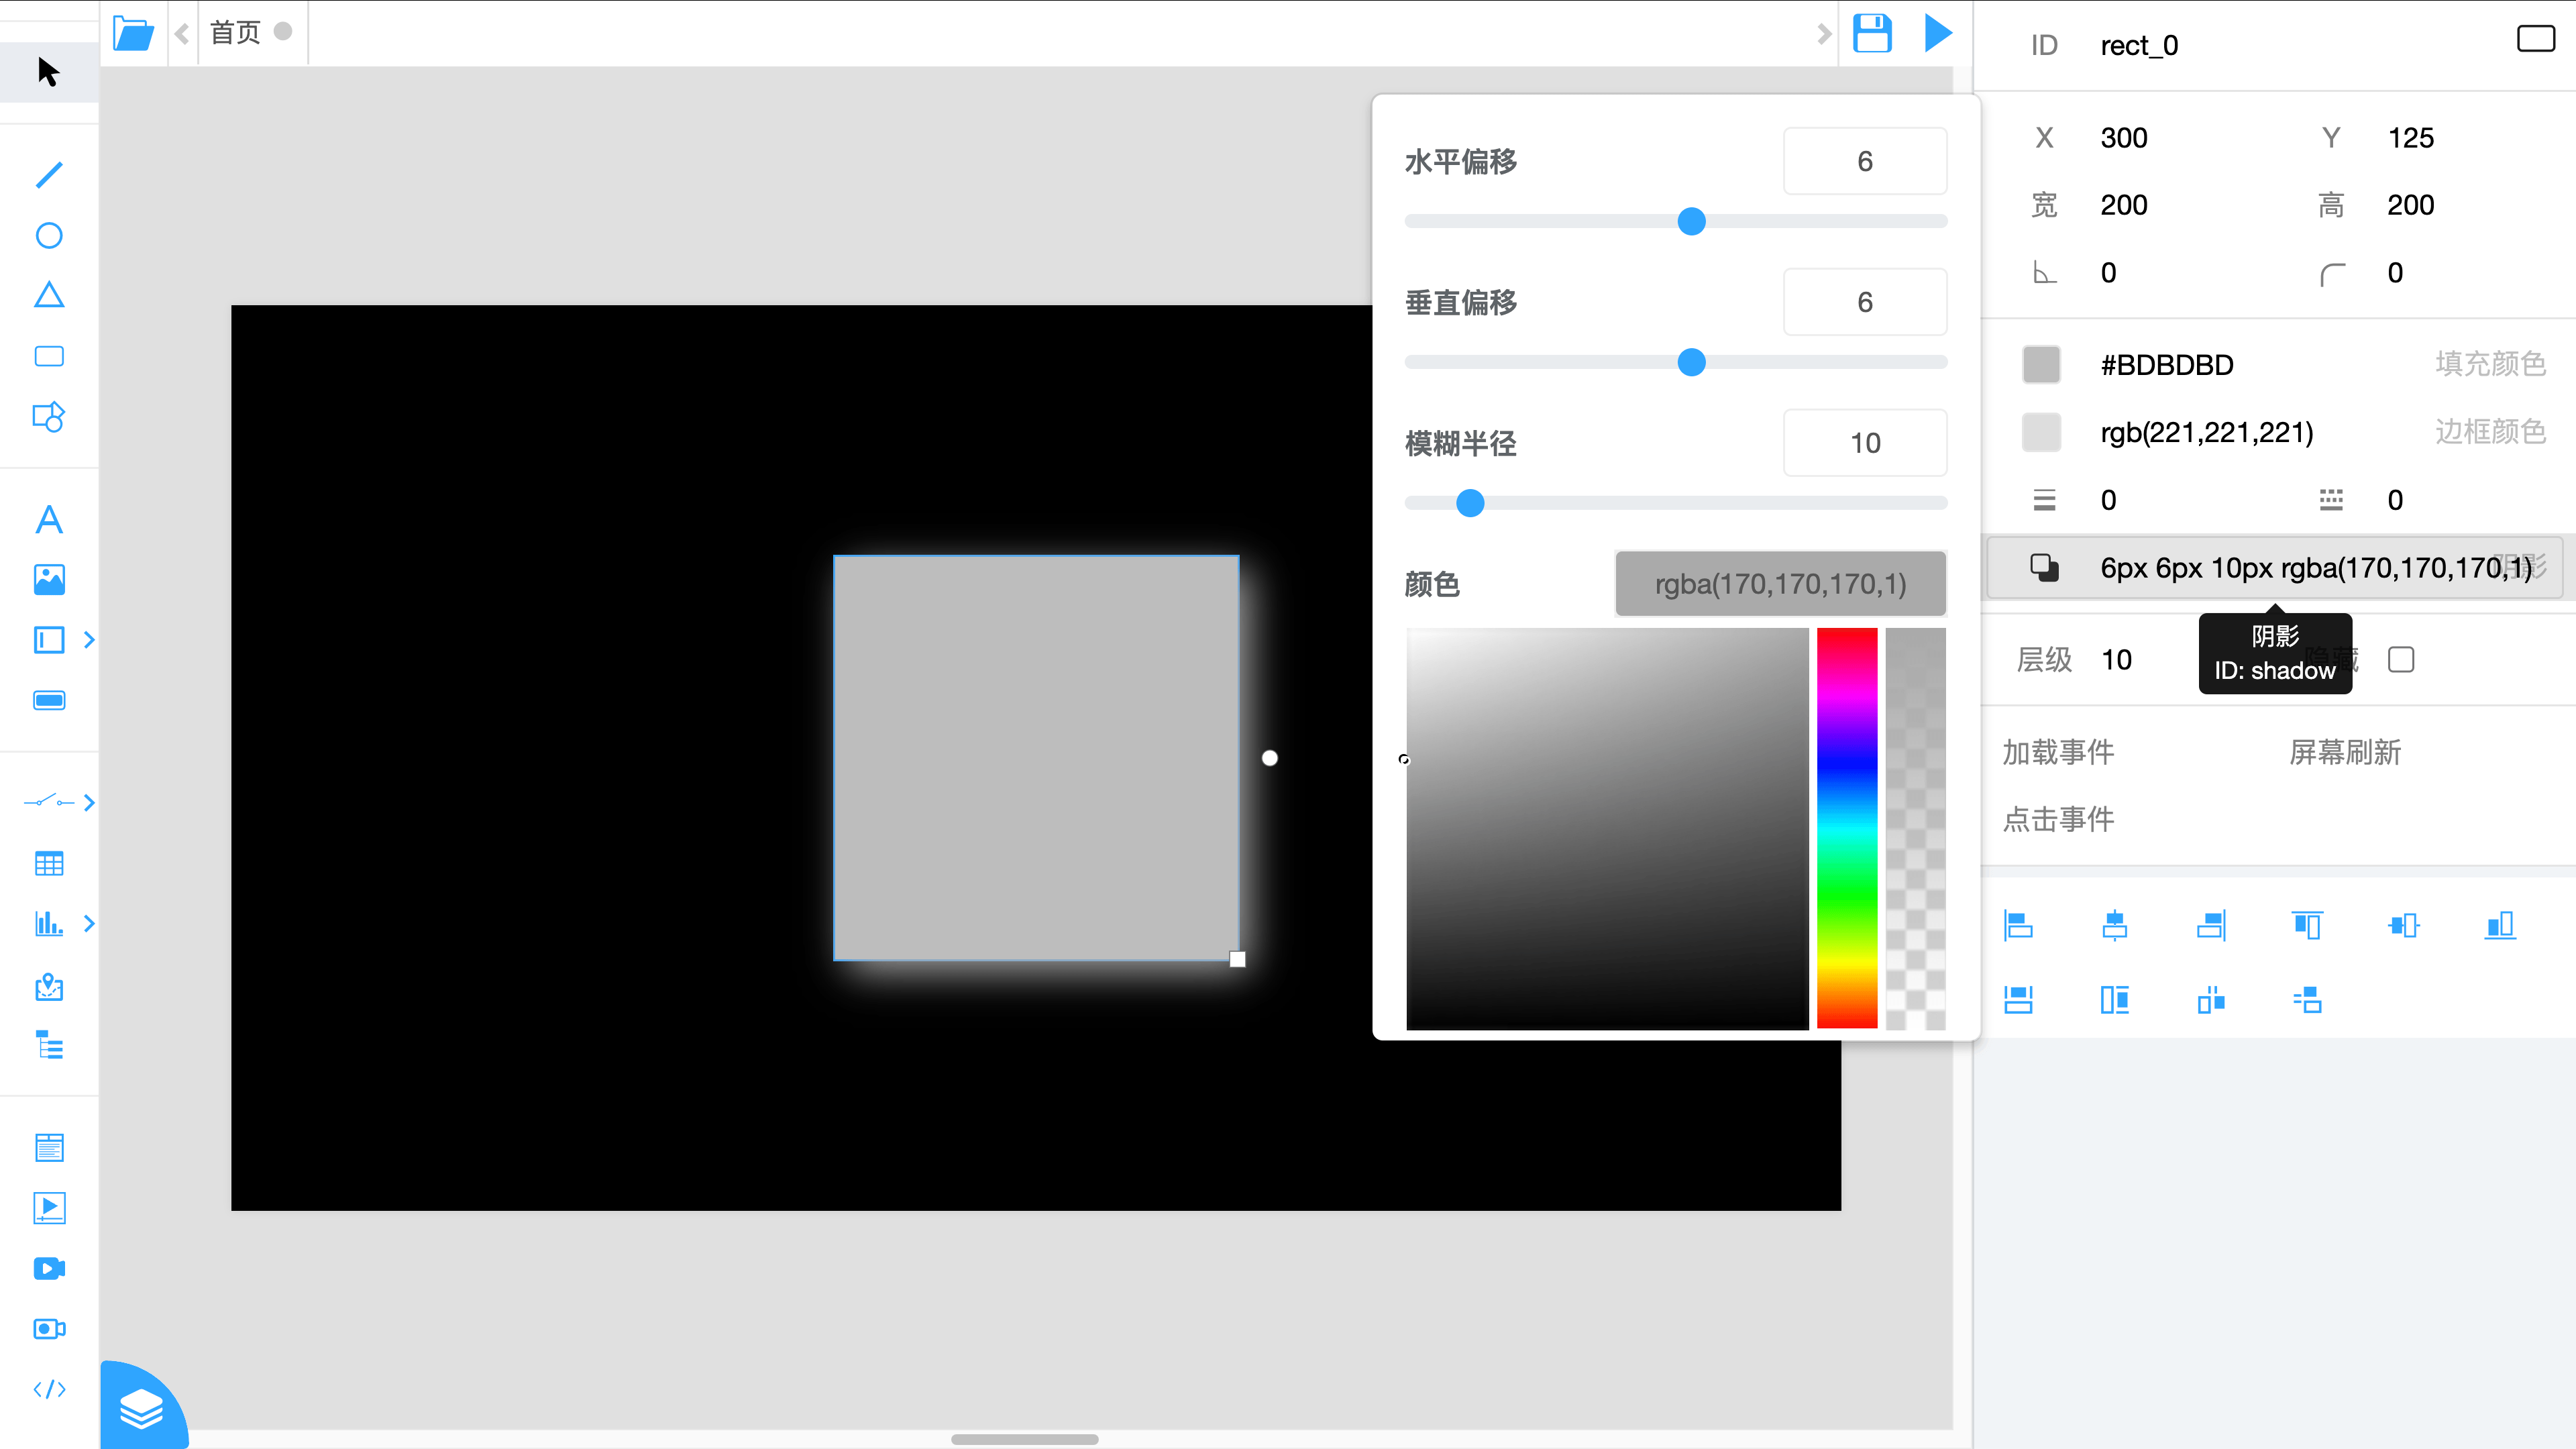Select the media player frame component
The height and width of the screenshot is (1449, 2576).
point(49,1208)
